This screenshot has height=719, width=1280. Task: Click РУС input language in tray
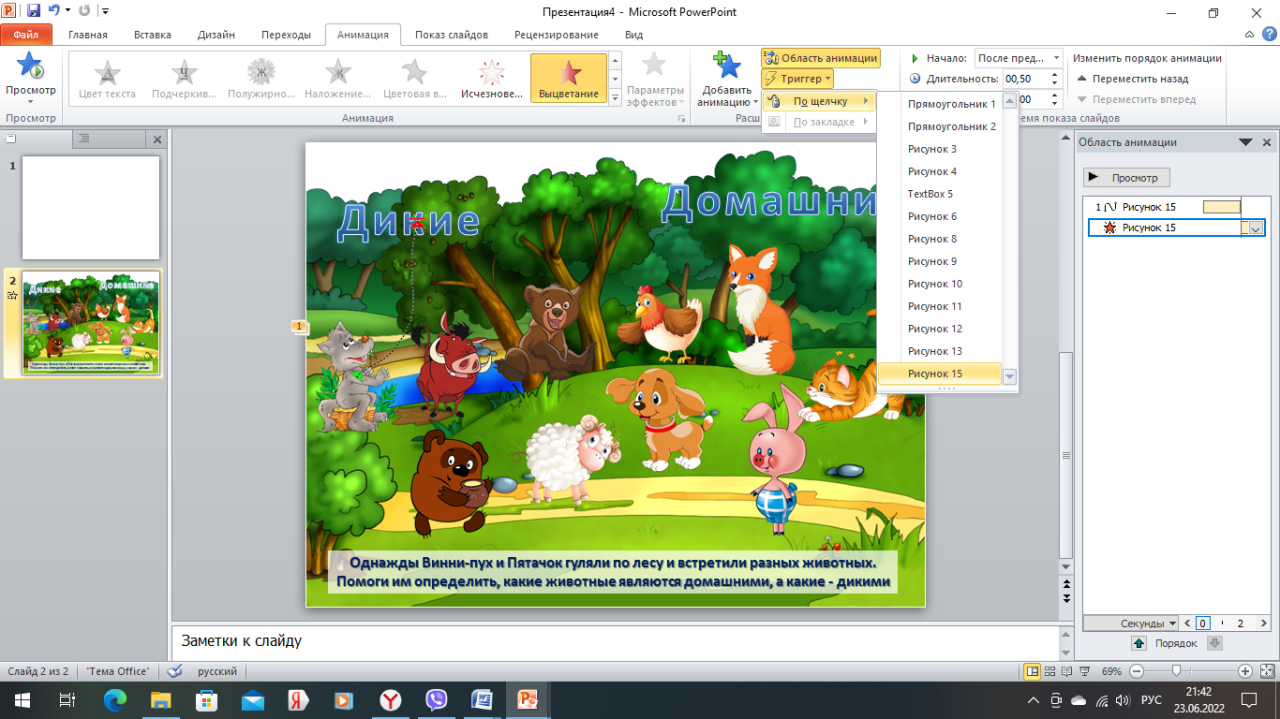coord(1151,699)
